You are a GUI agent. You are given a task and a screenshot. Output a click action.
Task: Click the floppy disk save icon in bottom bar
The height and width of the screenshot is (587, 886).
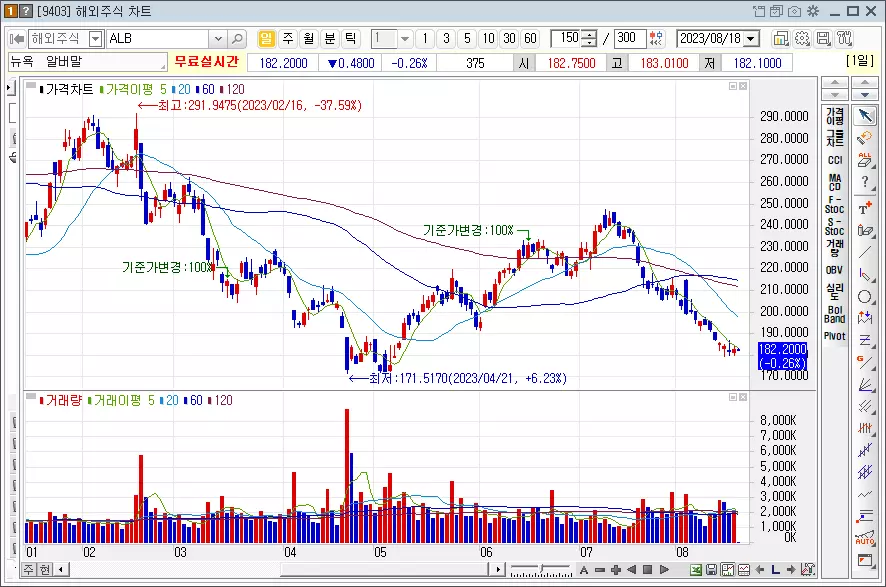click(711, 569)
